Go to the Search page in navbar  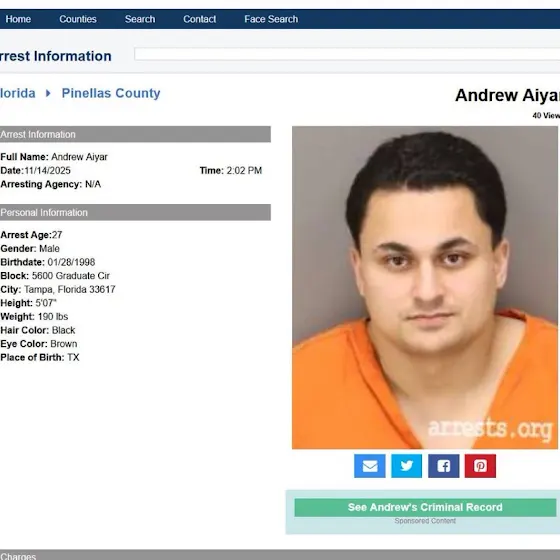coord(140,19)
